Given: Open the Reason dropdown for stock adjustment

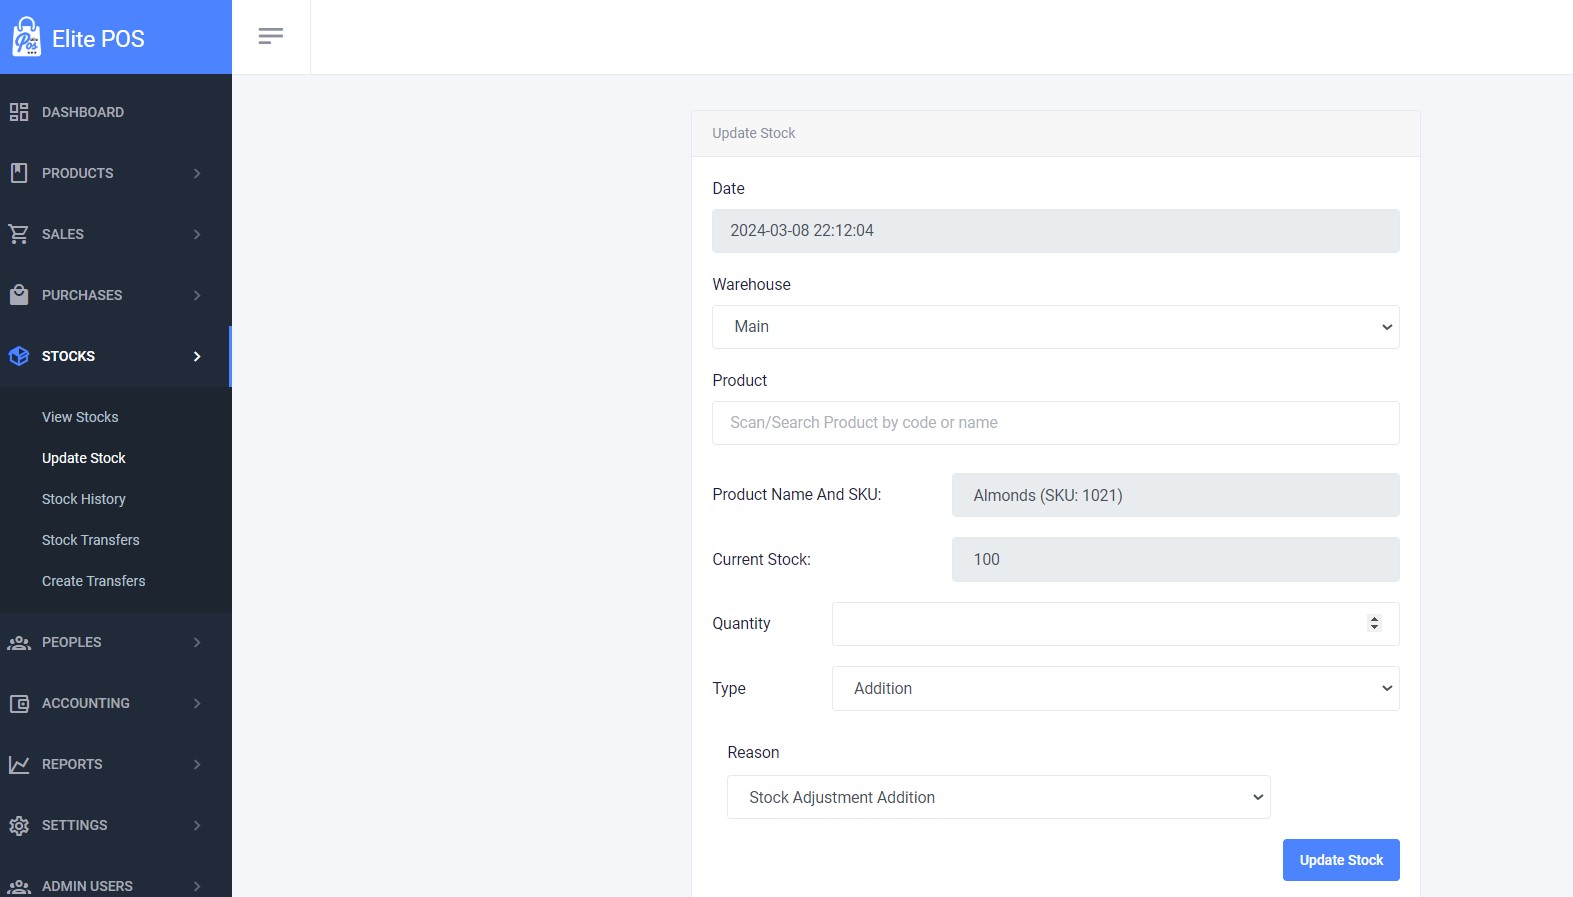Looking at the screenshot, I should (998, 797).
